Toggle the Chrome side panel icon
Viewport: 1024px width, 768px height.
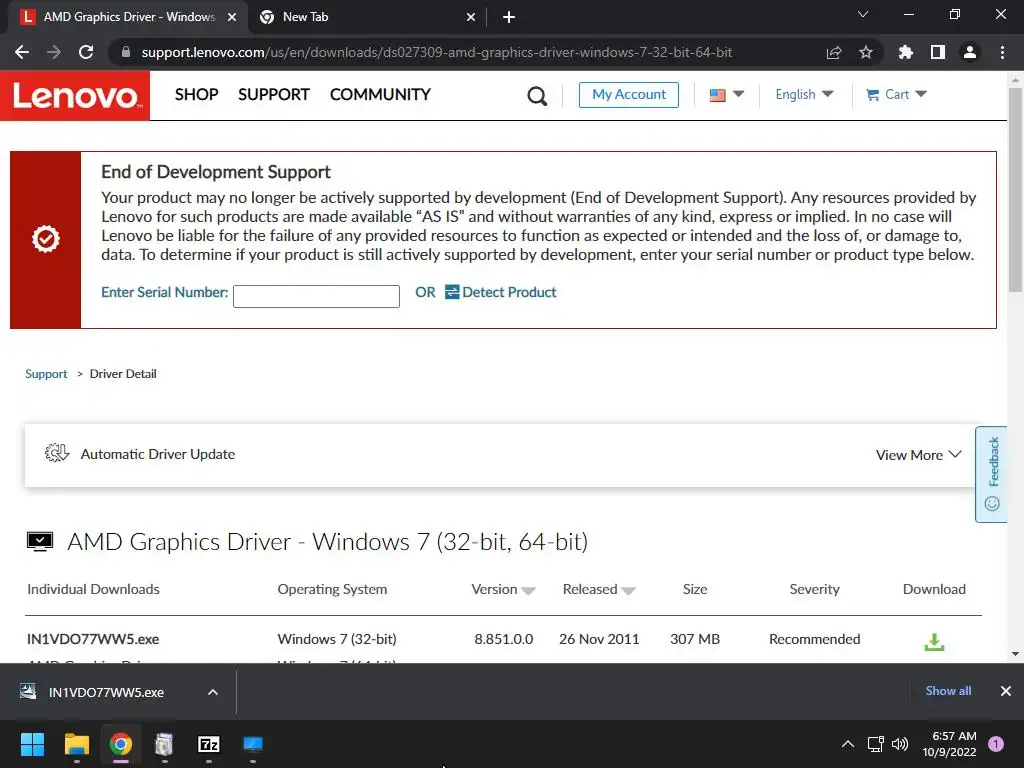(x=937, y=52)
